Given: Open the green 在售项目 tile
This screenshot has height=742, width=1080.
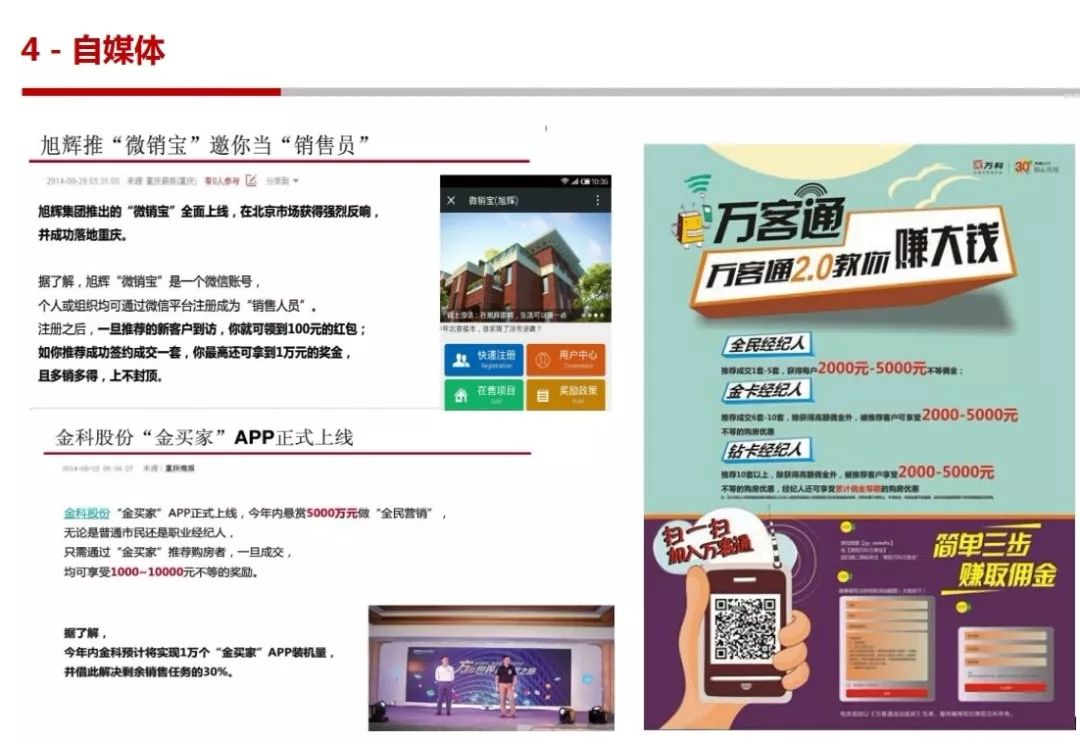Looking at the screenshot, I should coord(484,395).
